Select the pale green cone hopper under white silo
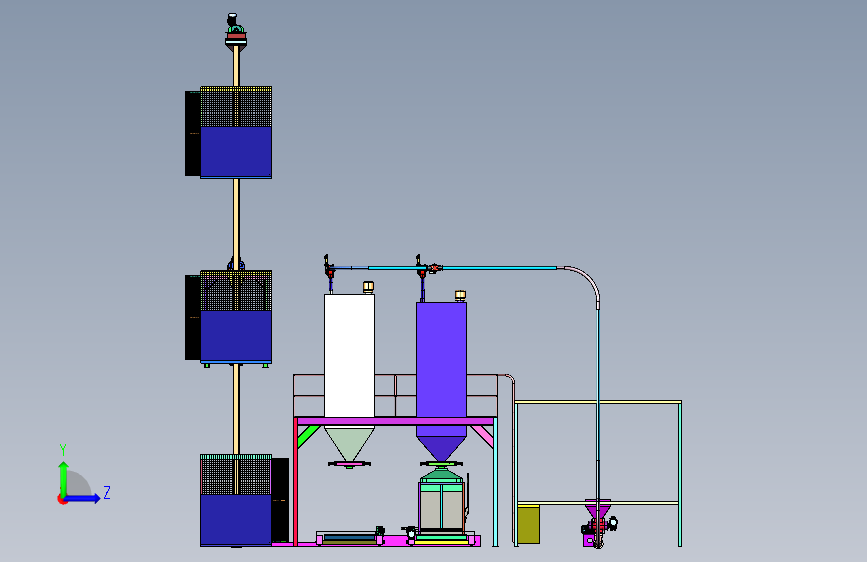This screenshot has width=867, height=562. (x=349, y=444)
